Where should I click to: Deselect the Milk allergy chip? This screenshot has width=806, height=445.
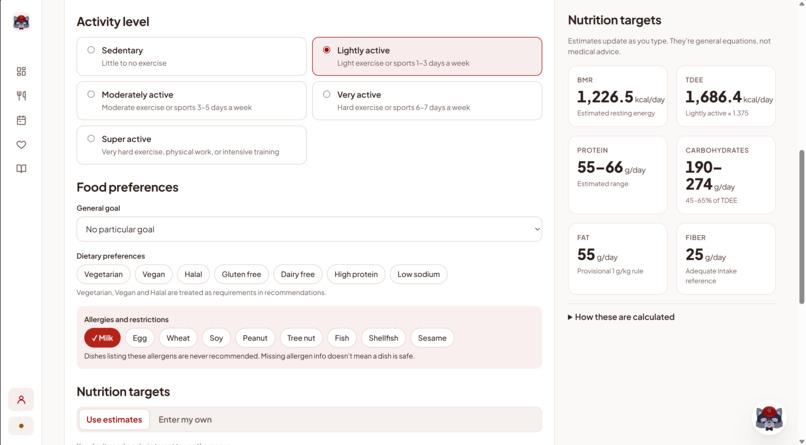(102, 338)
